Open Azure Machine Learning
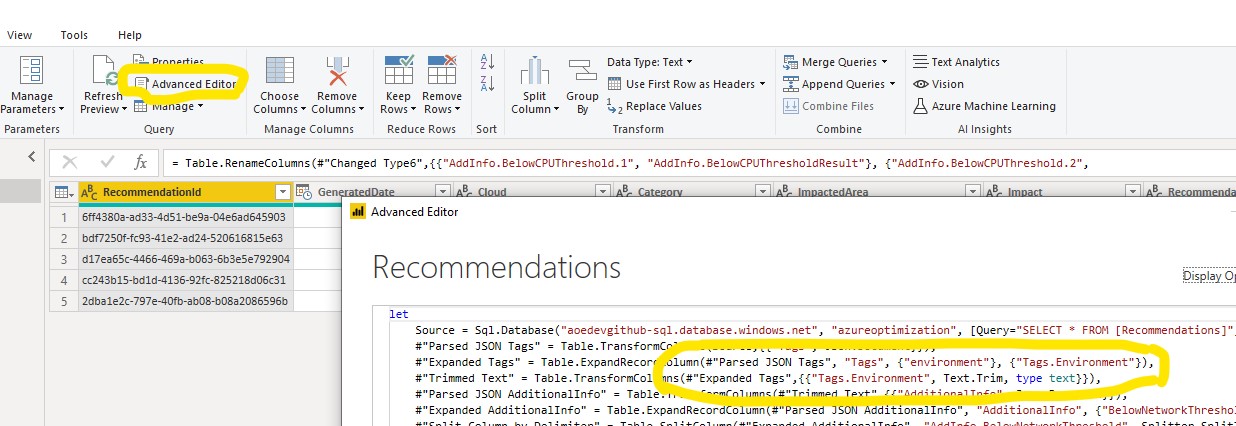The height and width of the screenshot is (426, 1236). pyautogui.click(x=984, y=106)
